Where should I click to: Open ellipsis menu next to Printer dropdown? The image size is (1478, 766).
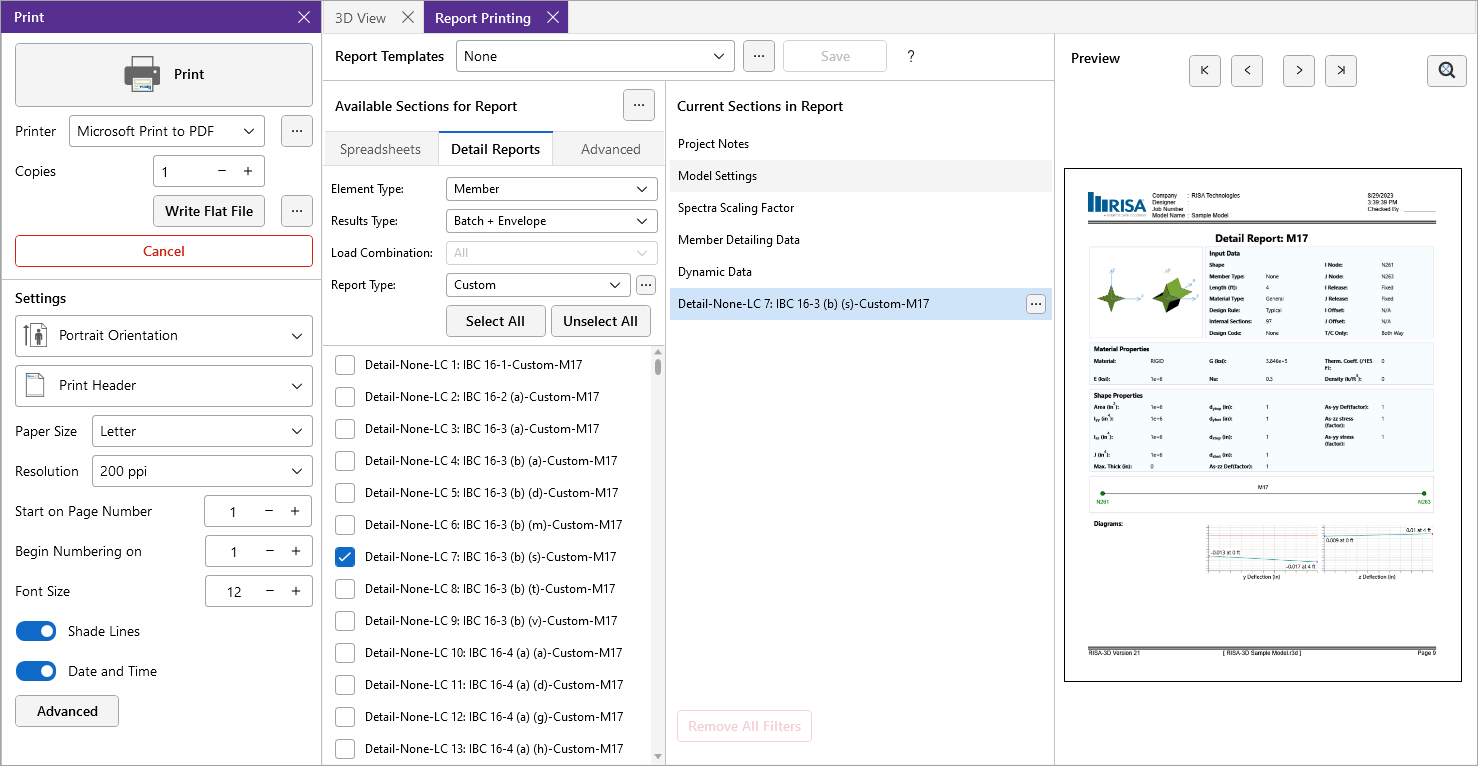[297, 131]
